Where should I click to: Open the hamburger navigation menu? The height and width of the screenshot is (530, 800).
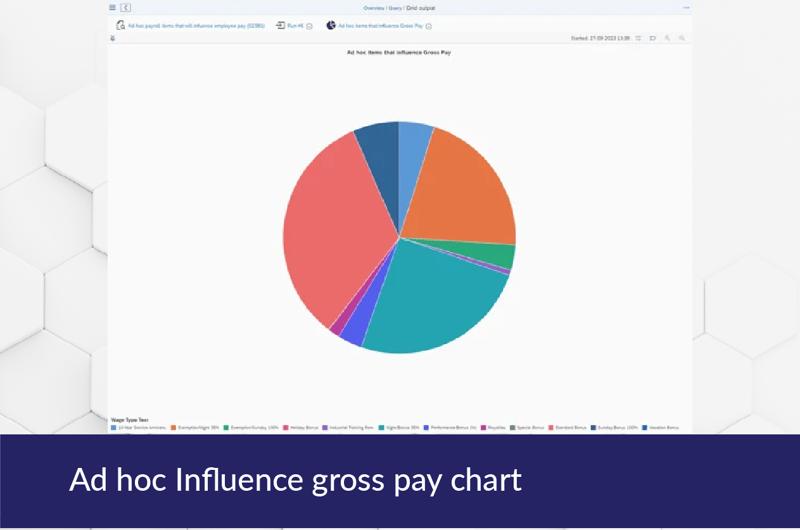click(112, 8)
